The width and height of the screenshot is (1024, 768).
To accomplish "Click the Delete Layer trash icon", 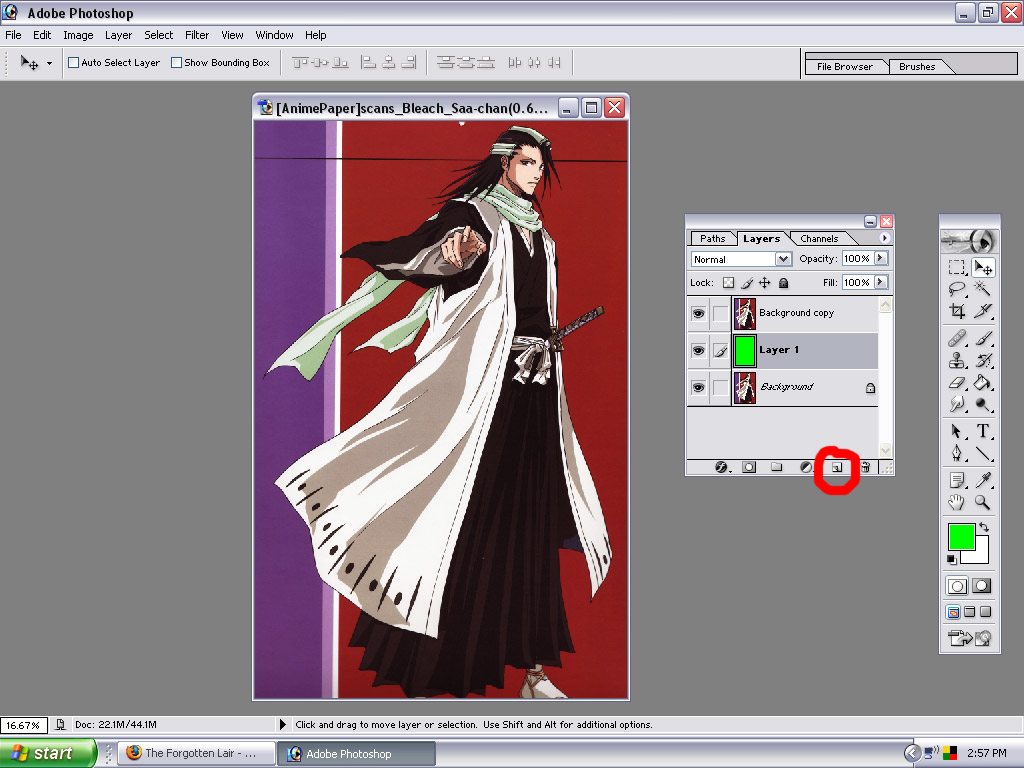I will tap(865, 467).
